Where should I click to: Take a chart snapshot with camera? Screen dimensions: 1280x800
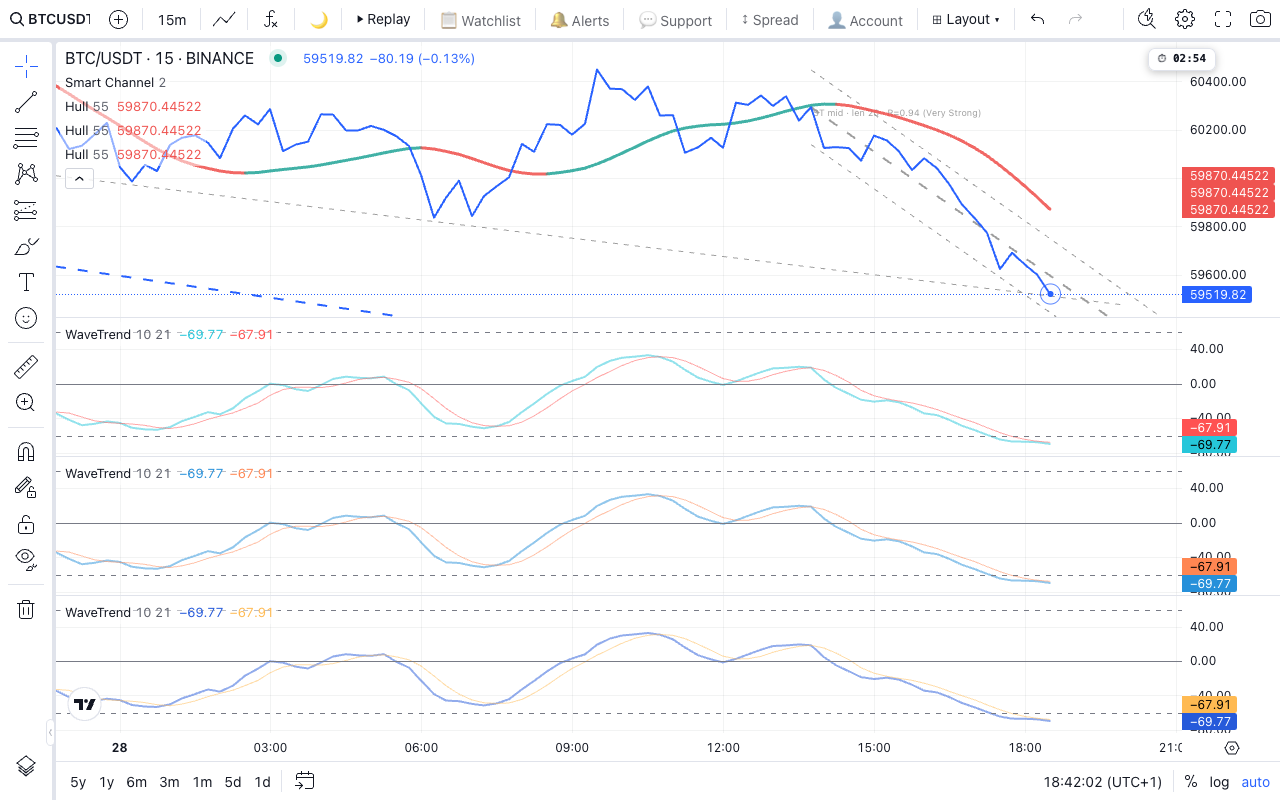click(x=1260, y=19)
